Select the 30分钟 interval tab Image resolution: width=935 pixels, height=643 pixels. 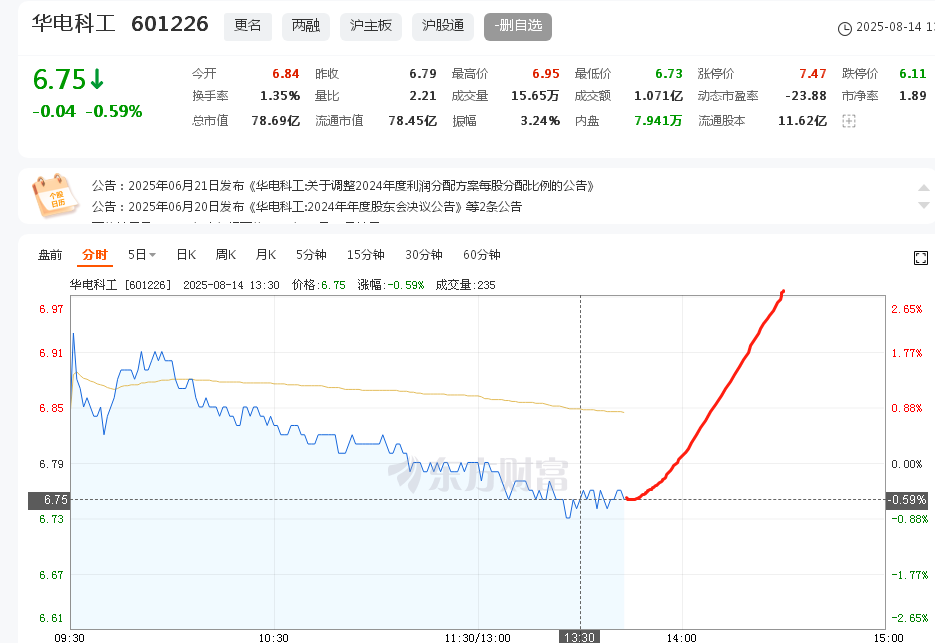(x=423, y=255)
